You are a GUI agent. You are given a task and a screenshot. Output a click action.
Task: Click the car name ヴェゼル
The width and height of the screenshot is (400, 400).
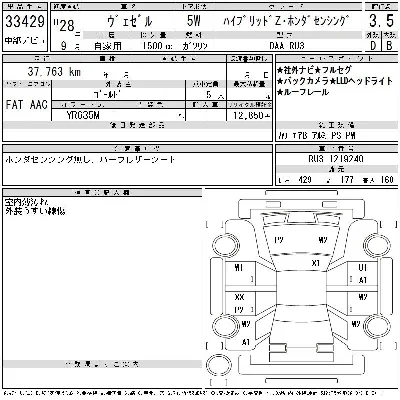(x=129, y=22)
